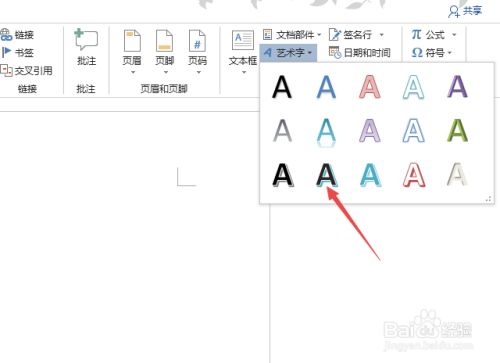
Task: Expand the 文本框 dropdown arrow
Action: pyautogui.click(x=244, y=72)
